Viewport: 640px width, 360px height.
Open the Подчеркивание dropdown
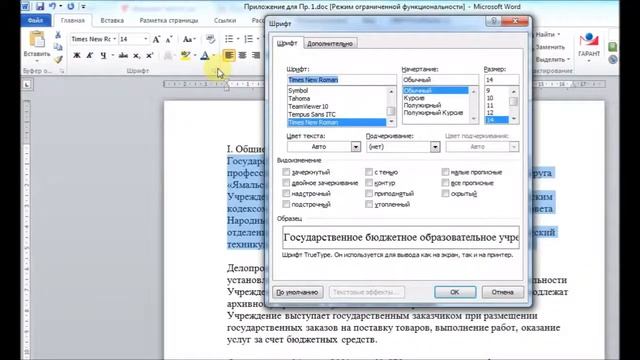(x=435, y=147)
